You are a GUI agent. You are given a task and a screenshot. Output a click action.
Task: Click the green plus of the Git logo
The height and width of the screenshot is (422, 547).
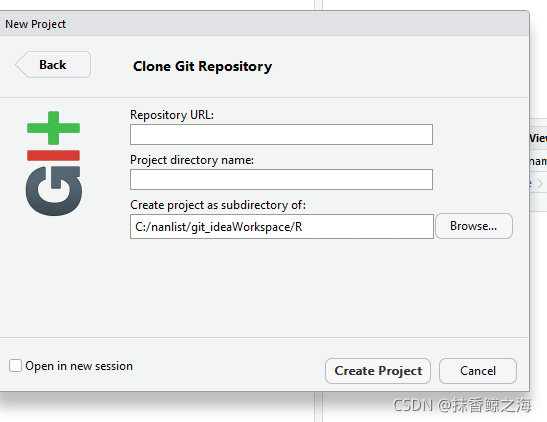click(x=53, y=128)
